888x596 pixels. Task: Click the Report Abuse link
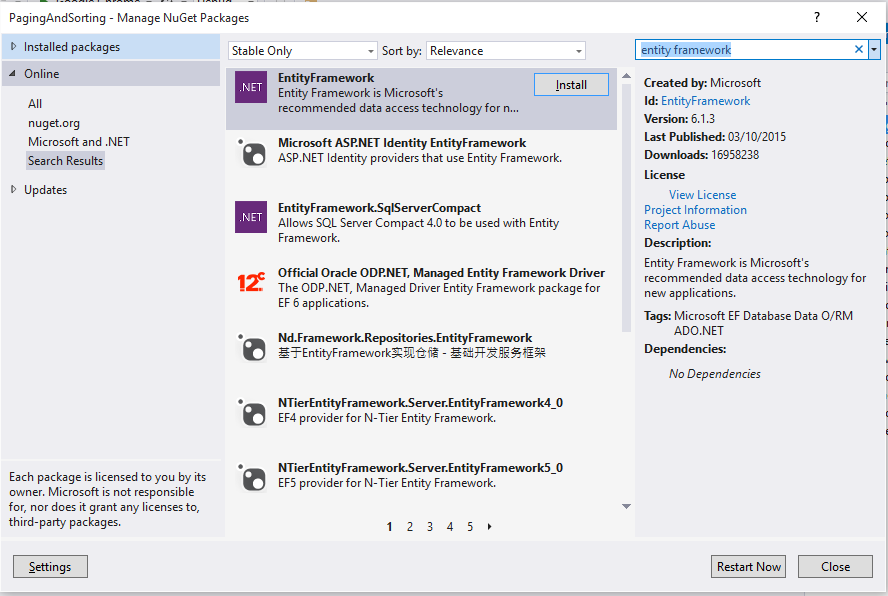tap(679, 225)
